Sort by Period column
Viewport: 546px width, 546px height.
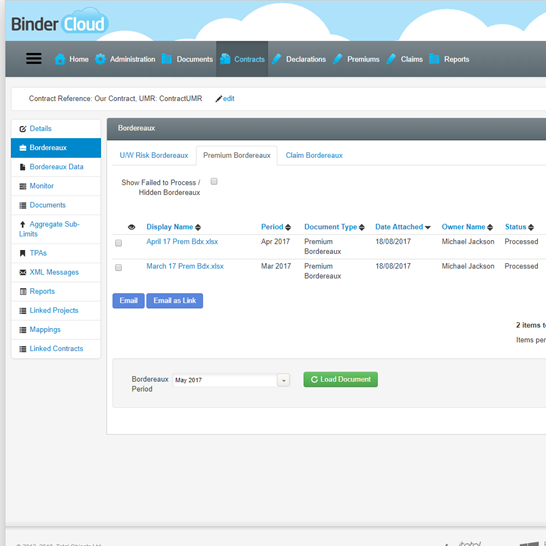(x=276, y=227)
